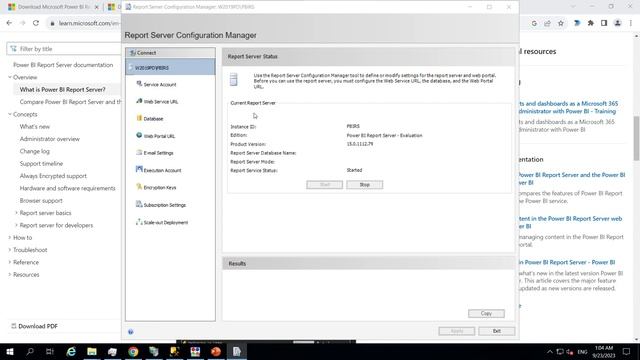
Task: Open Change log article
Action: pyautogui.click(x=35, y=151)
